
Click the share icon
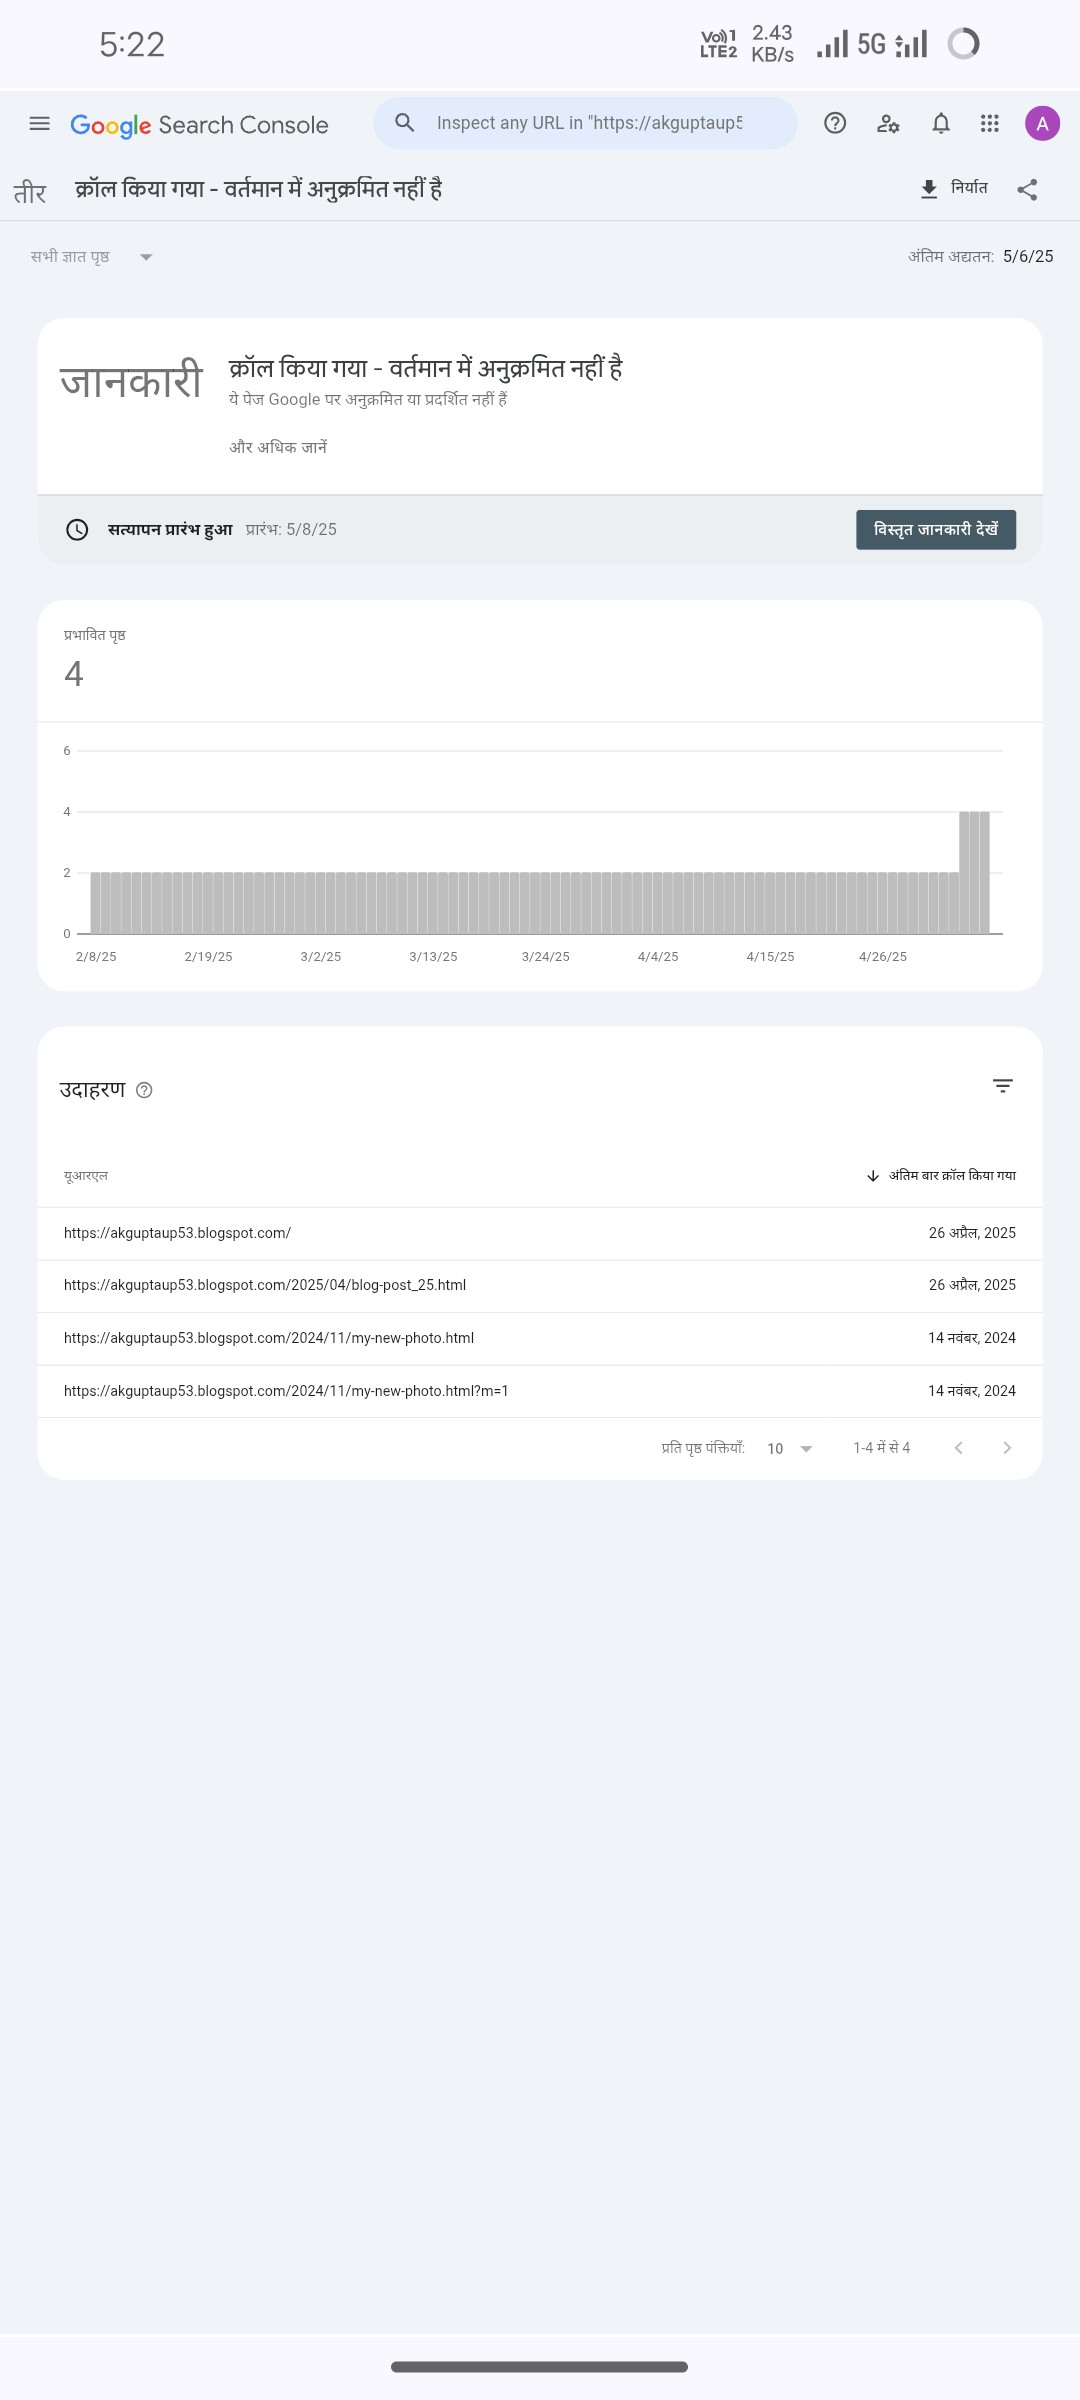tap(1027, 189)
